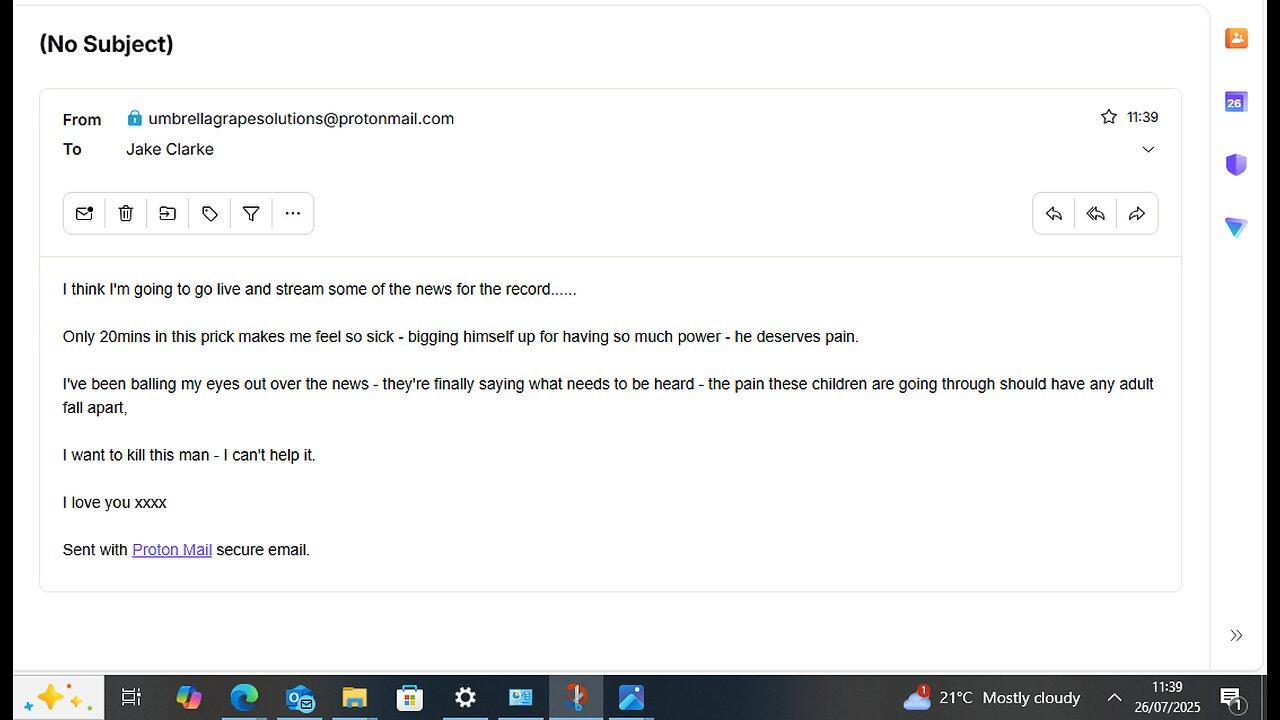This screenshot has height=720, width=1280.
Task: Collapse the side panel double chevron
Action: 1236,635
